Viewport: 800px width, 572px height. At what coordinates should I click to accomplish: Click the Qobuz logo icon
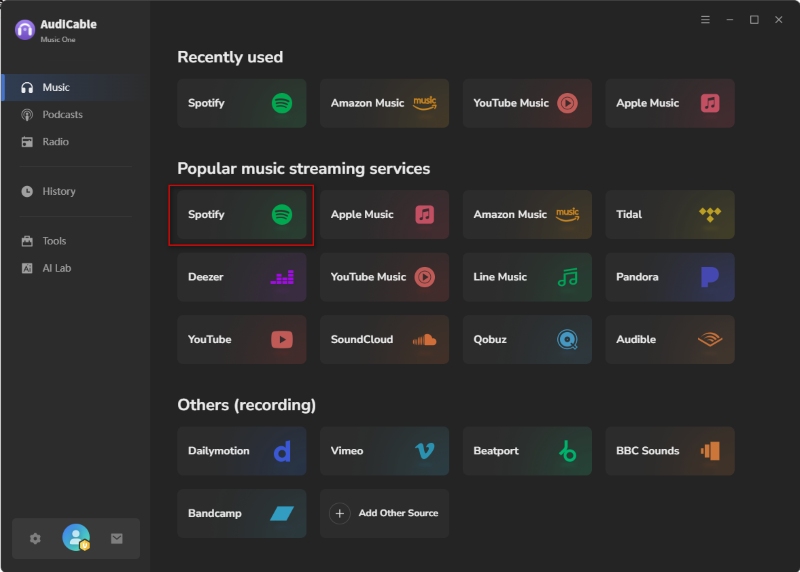(567, 339)
